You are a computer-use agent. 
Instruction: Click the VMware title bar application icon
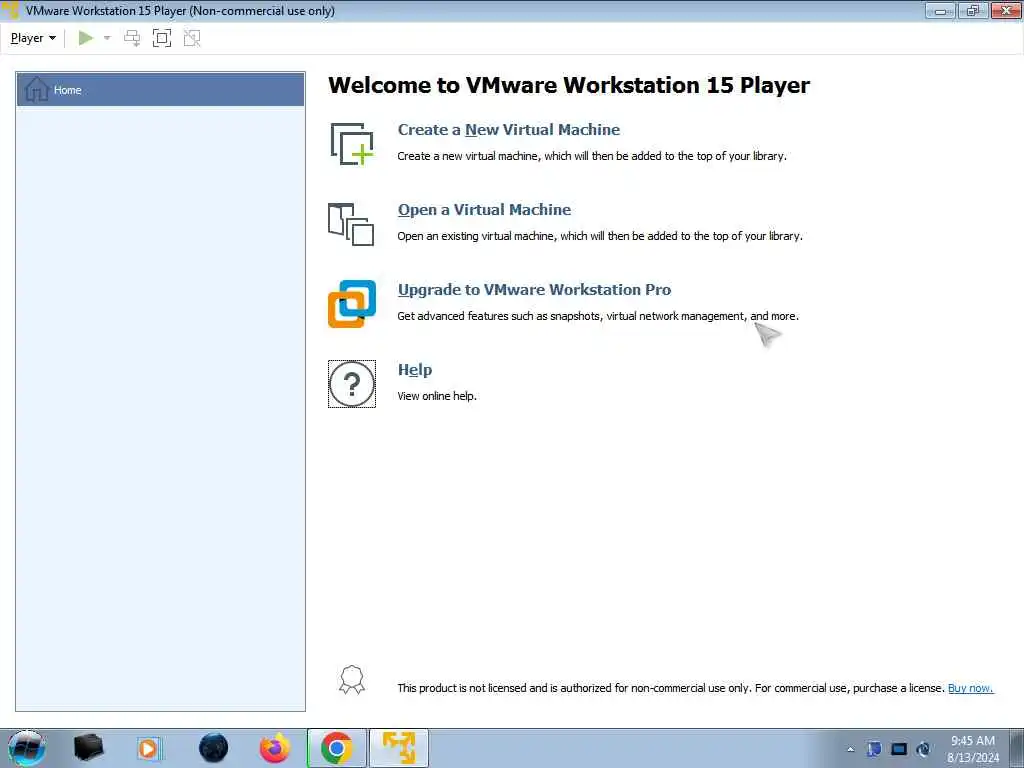click(x=11, y=10)
